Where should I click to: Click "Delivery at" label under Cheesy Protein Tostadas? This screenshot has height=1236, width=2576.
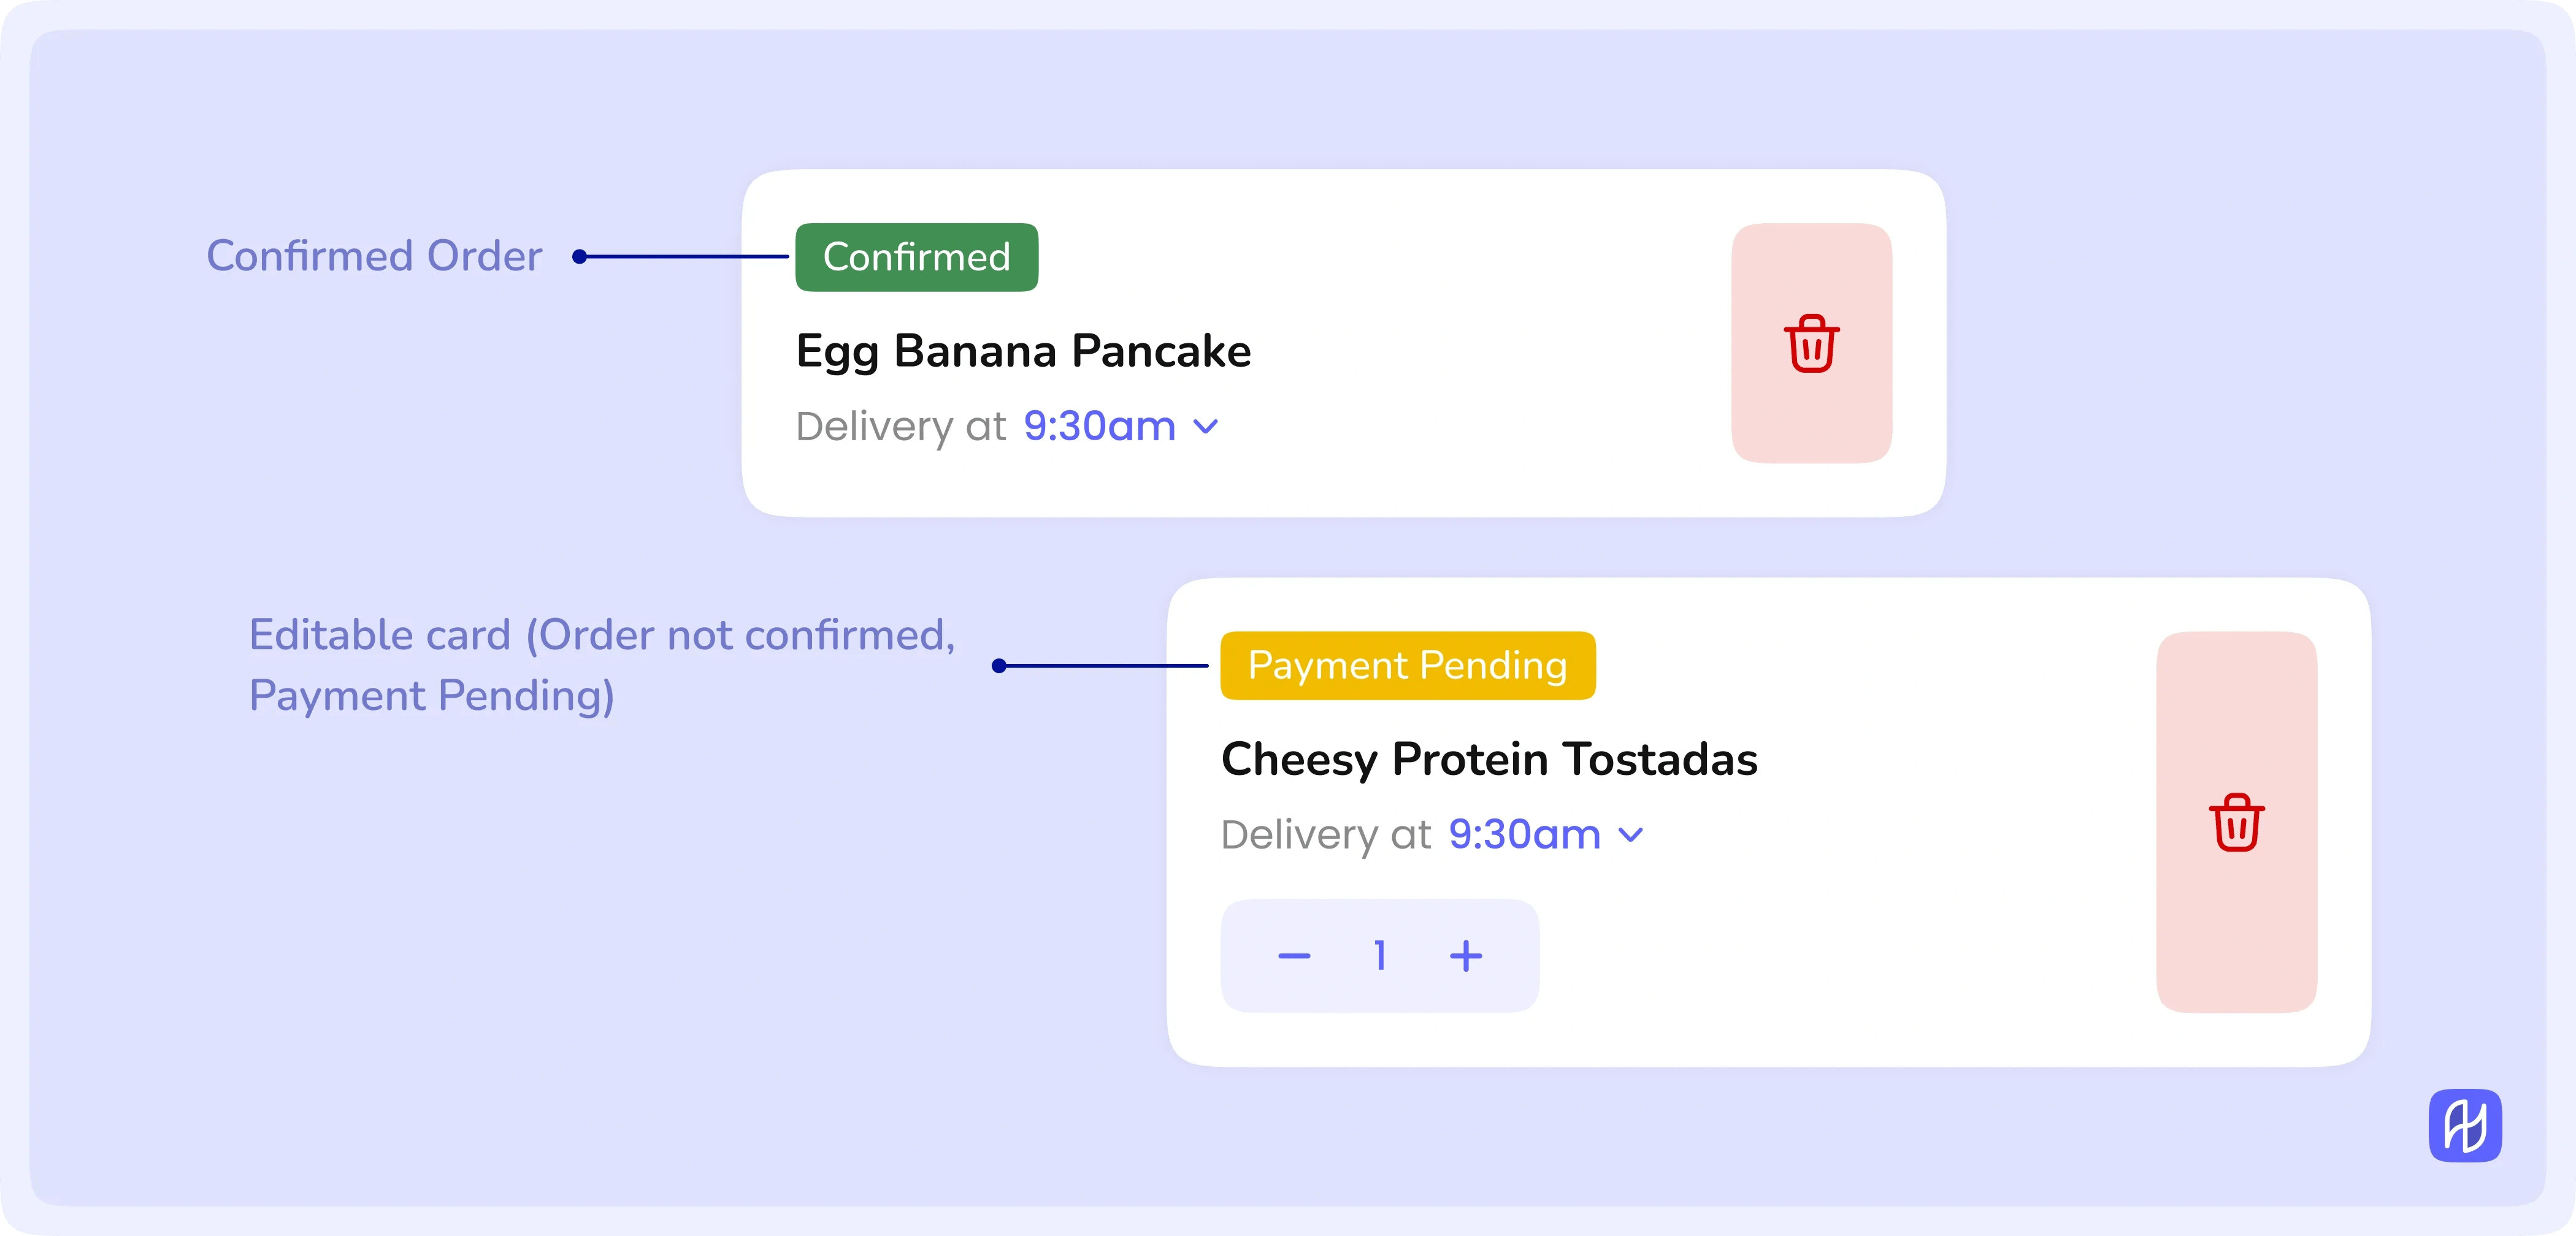(x=1326, y=835)
